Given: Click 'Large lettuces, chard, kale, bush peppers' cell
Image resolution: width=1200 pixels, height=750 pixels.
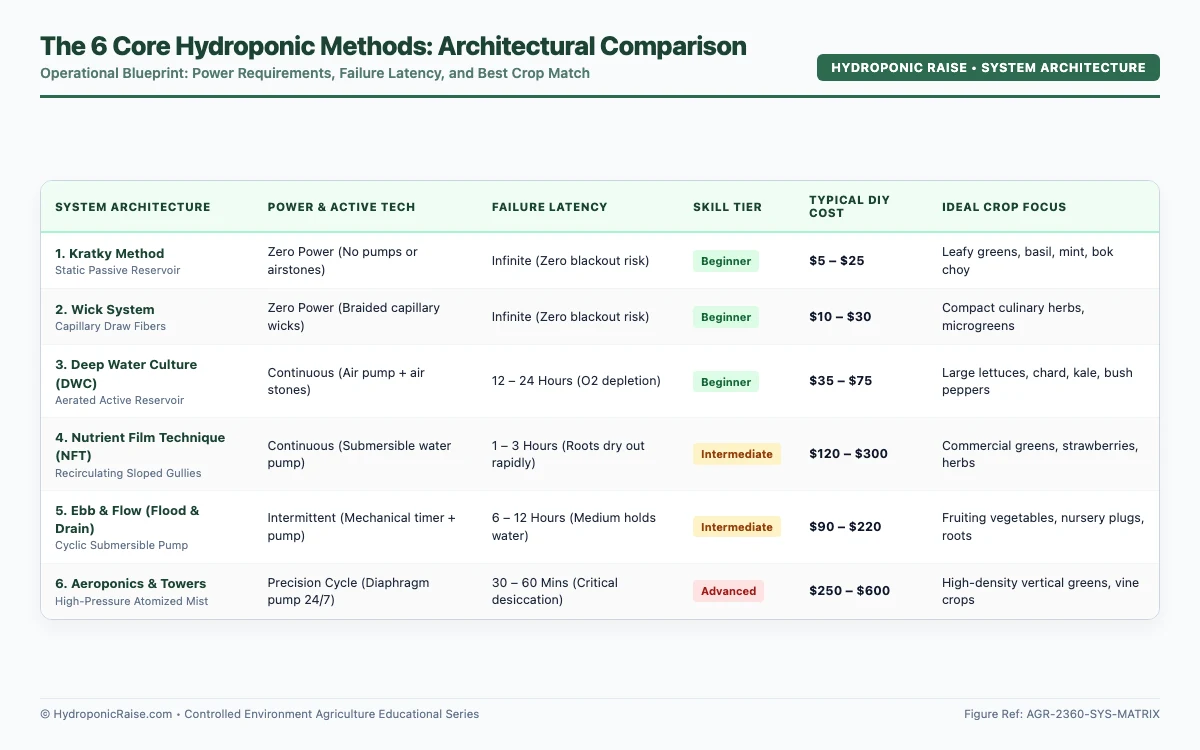Looking at the screenshot, I should coord(1038,382).
